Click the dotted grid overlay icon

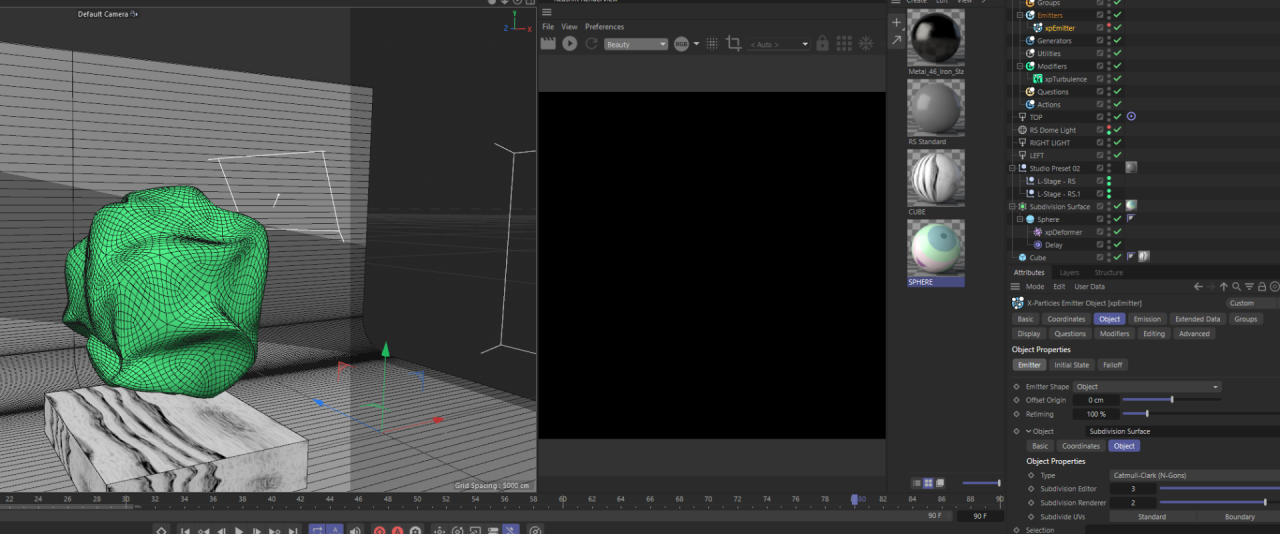[x=712, y=44]
